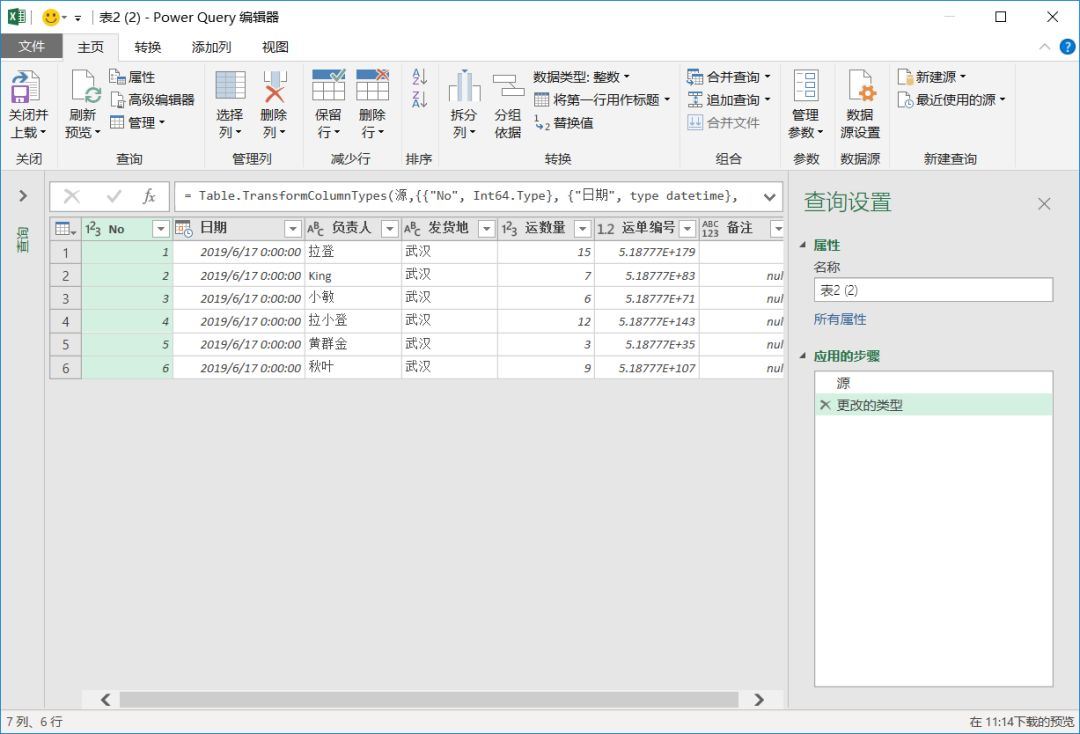Sort ascending with the A-Z icon

pyautogui.click(x=419, y=76)
